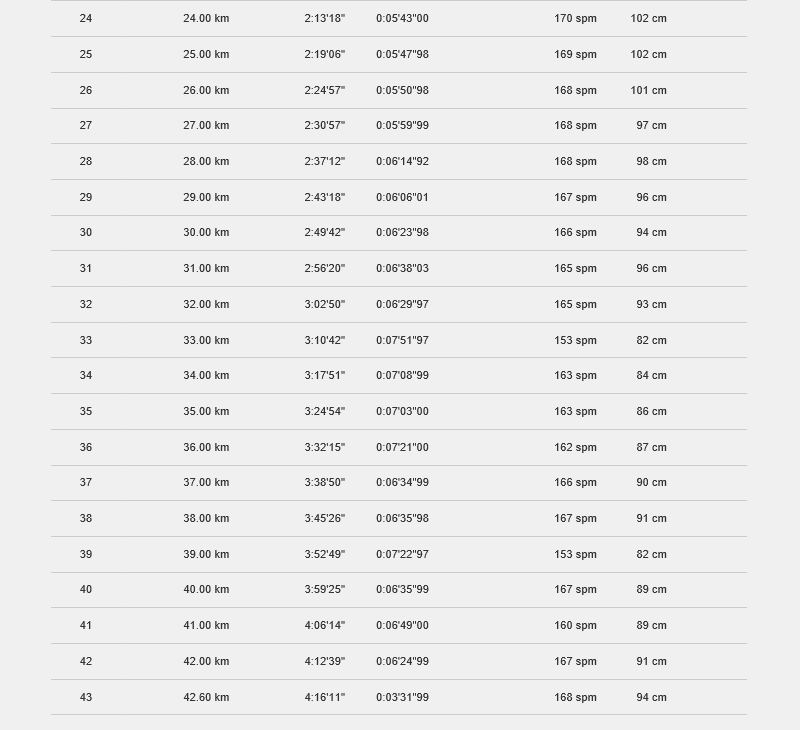The height and width of the screenshot is (730, 800).
Task: Select elapsed time 3:02'50"
Action: pos(324,305)
